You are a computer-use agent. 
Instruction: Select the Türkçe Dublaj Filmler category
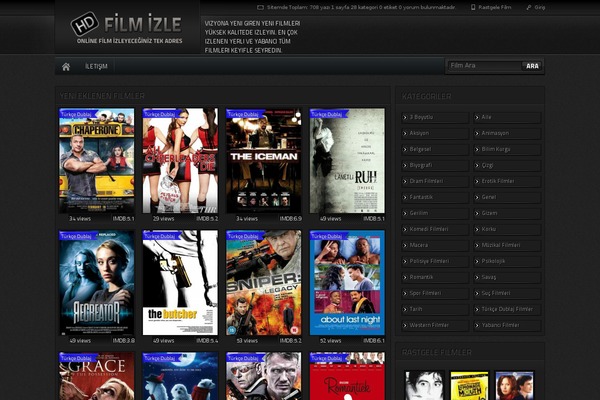(x=507, y=309)
